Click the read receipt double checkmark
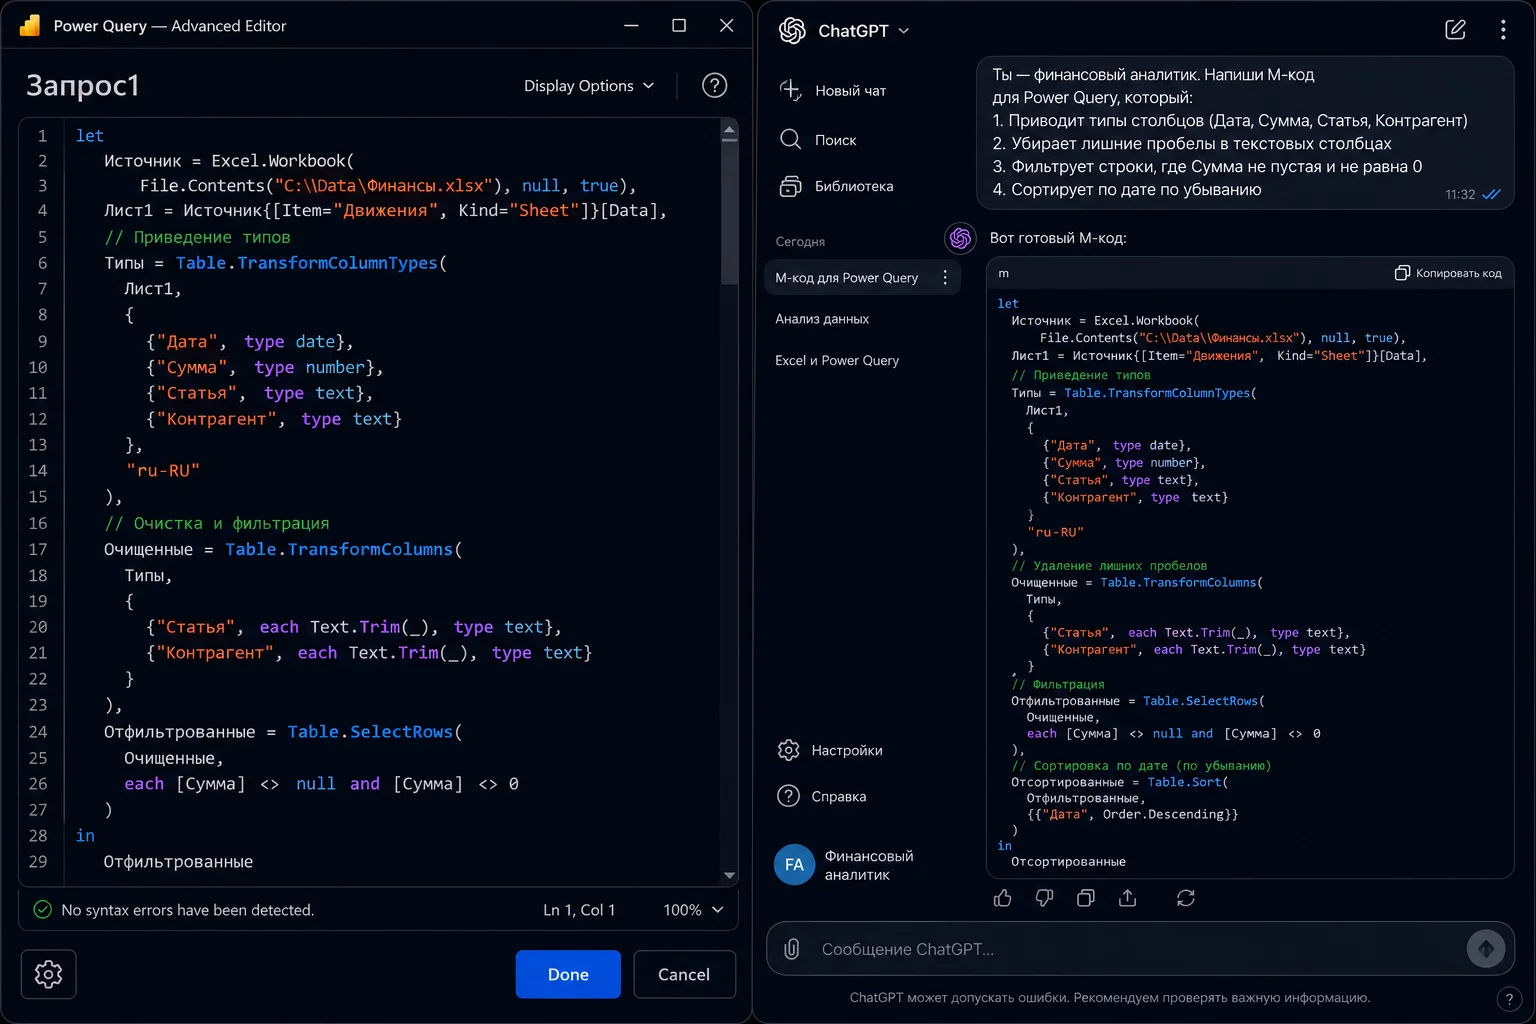Viewport: 1536px width, 1024px height. [x=1491, y=194]
